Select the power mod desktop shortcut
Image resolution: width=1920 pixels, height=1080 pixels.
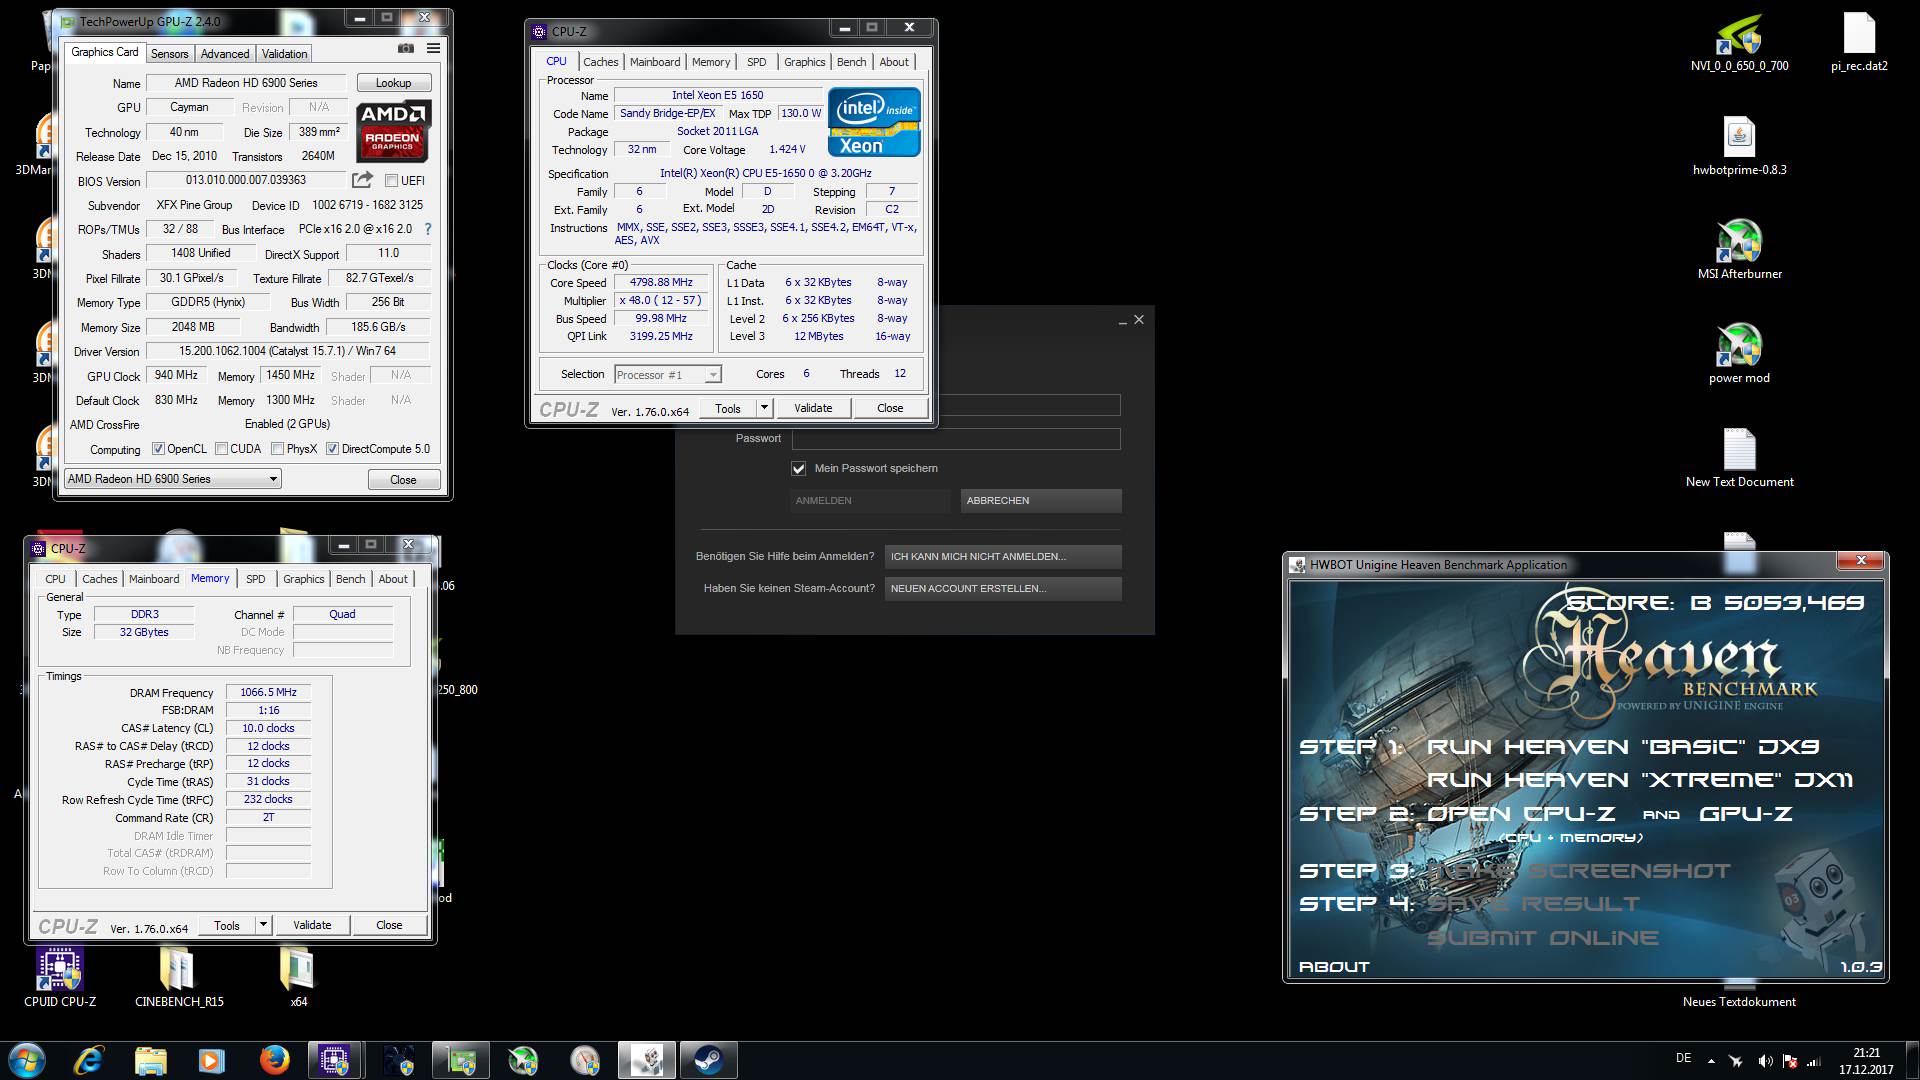pos(1739,354)
